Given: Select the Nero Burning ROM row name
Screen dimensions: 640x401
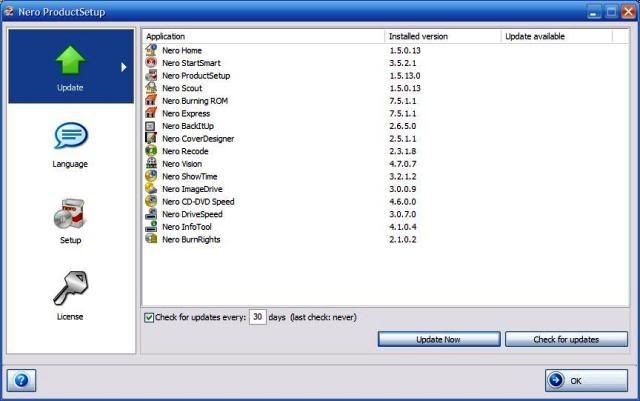Looking at the screenshot, I should 195,101.
